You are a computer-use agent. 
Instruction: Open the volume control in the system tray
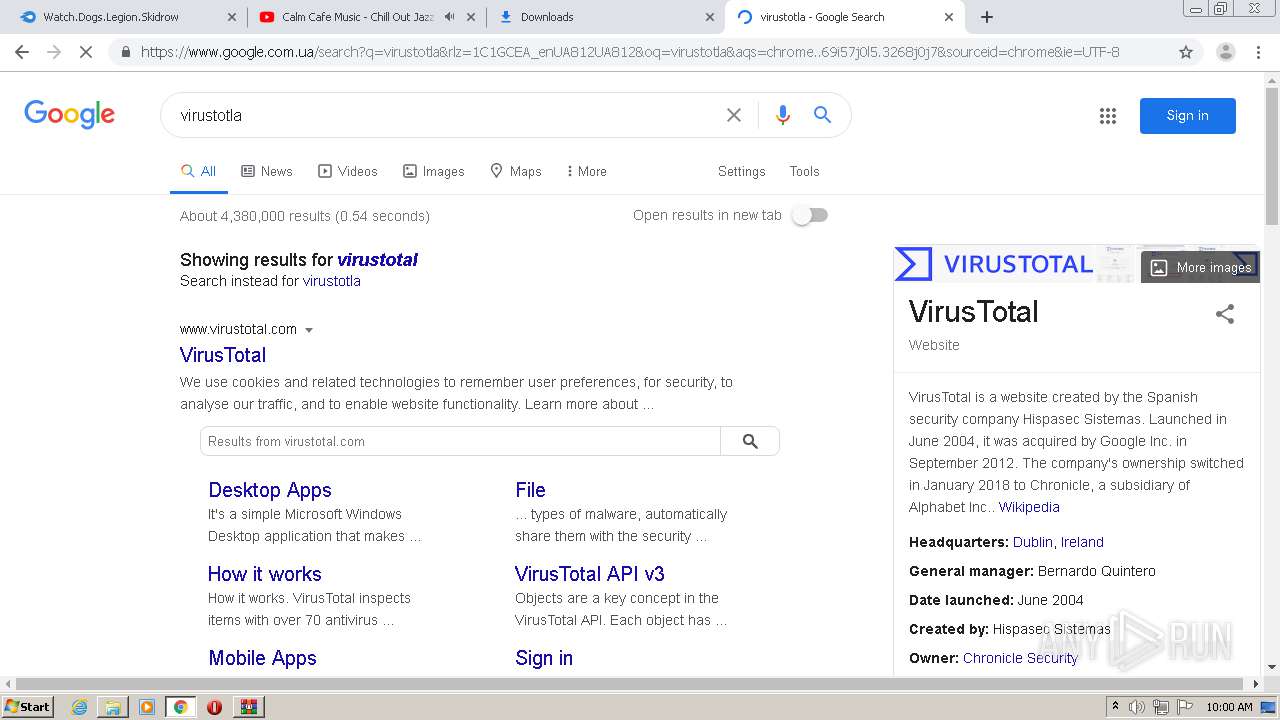click(x=1137, y=707)
